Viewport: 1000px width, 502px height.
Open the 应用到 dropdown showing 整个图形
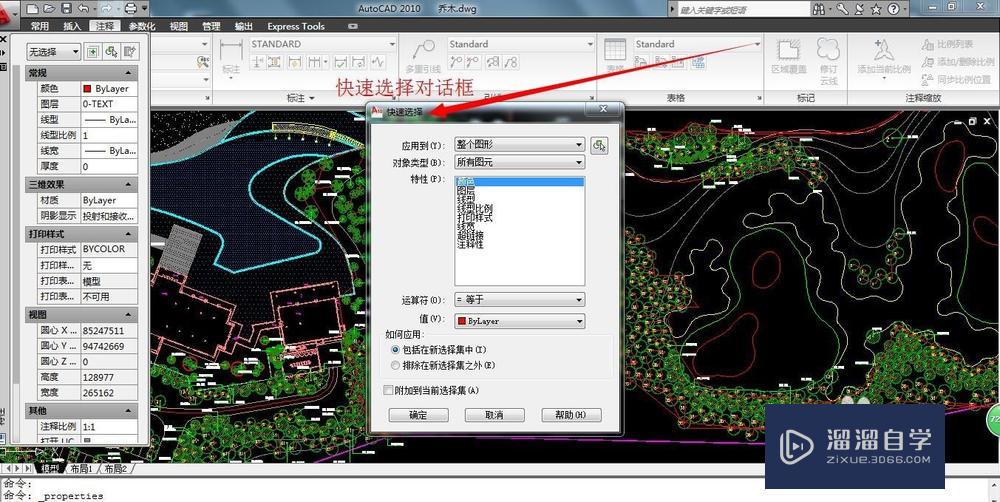tap(519, 145)
